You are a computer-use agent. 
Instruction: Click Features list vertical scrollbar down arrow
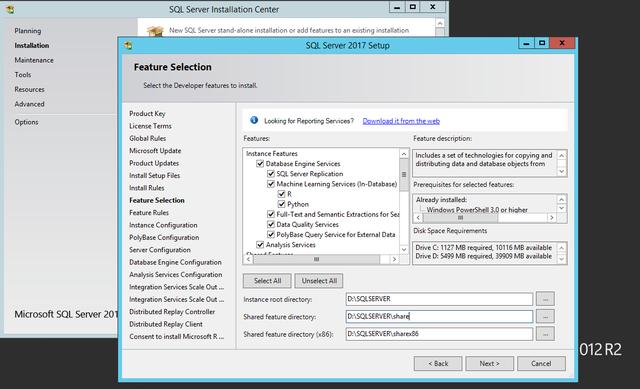click(x=404, y=249)
